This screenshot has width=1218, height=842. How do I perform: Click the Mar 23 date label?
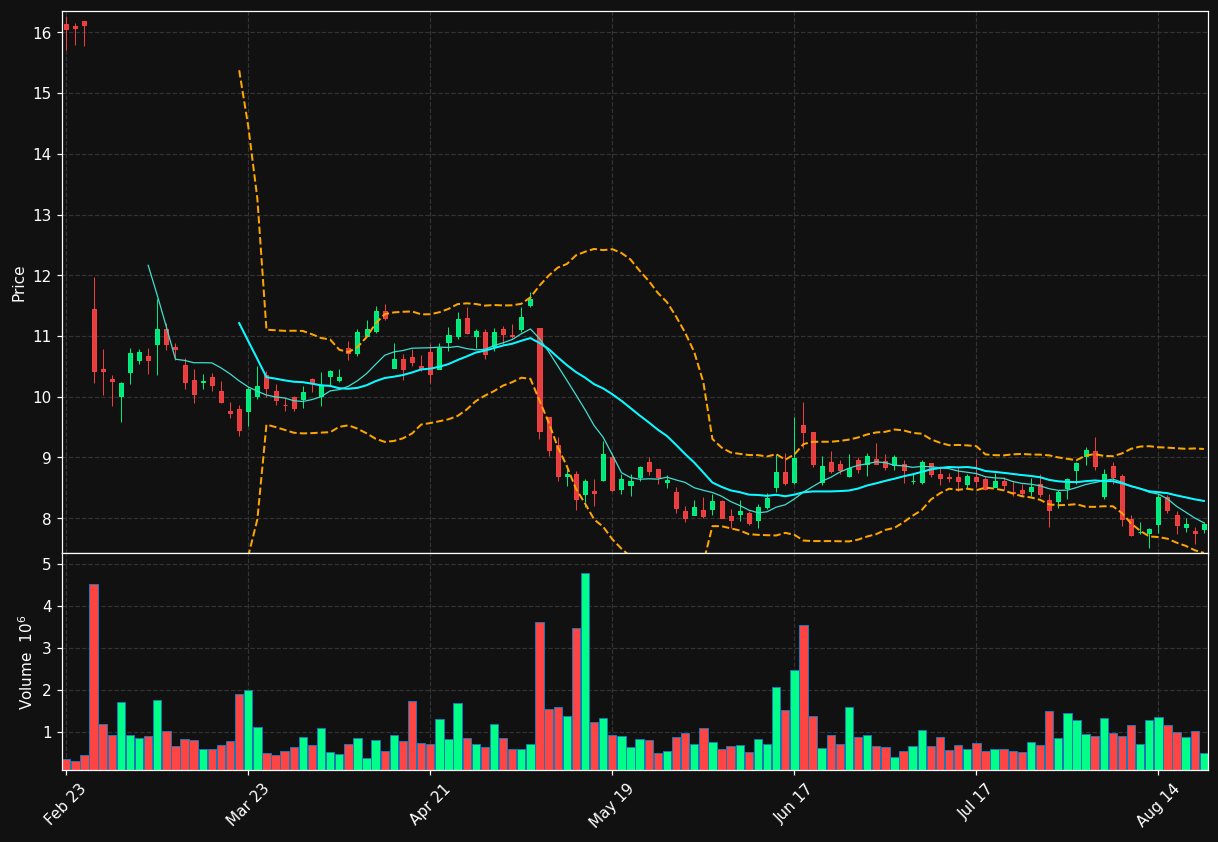tap(246, 805)
